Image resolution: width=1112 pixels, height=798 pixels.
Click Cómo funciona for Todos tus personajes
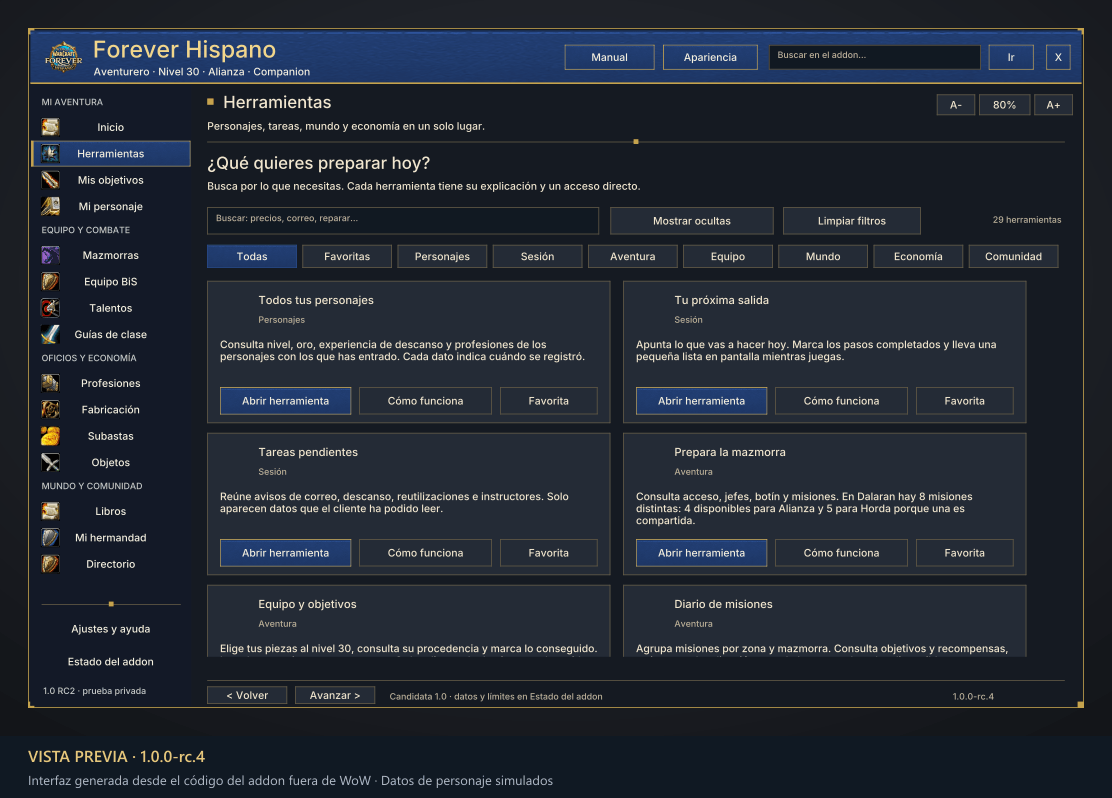pyautogui.click(x=425, y=401)
